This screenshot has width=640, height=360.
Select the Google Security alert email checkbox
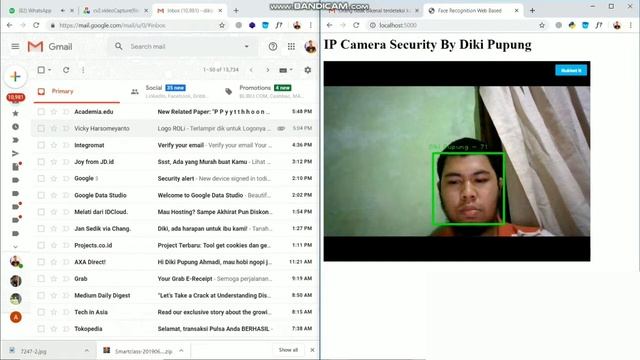click(41, 178)
